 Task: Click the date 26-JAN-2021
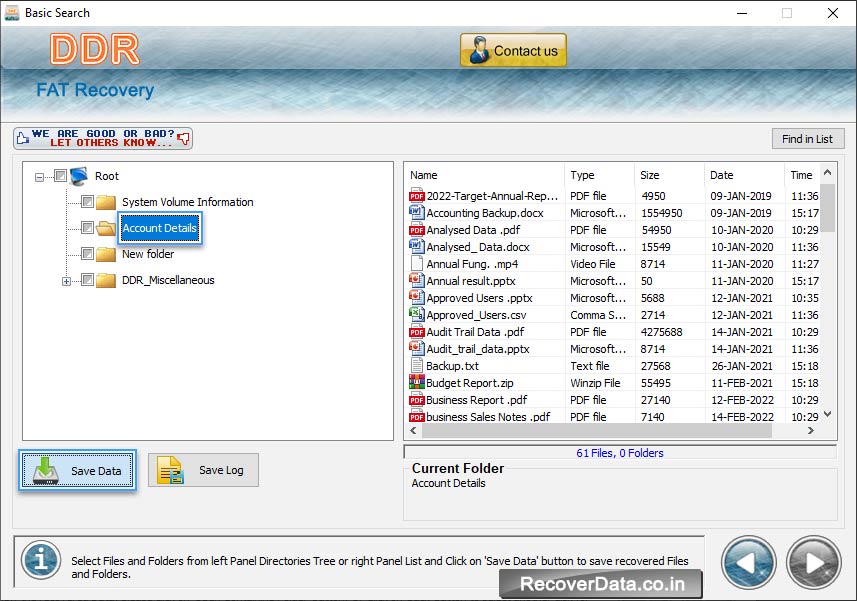point(742,366)
